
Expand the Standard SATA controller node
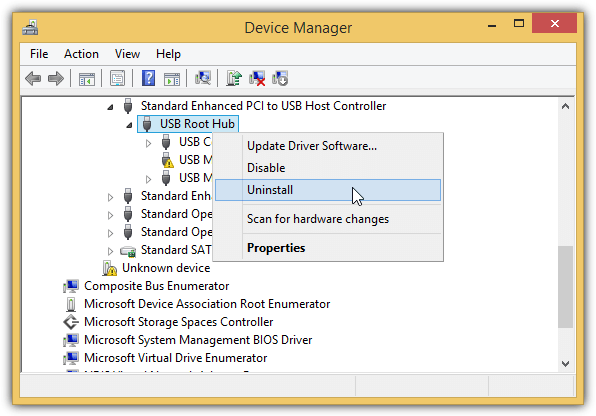(110, 251)
